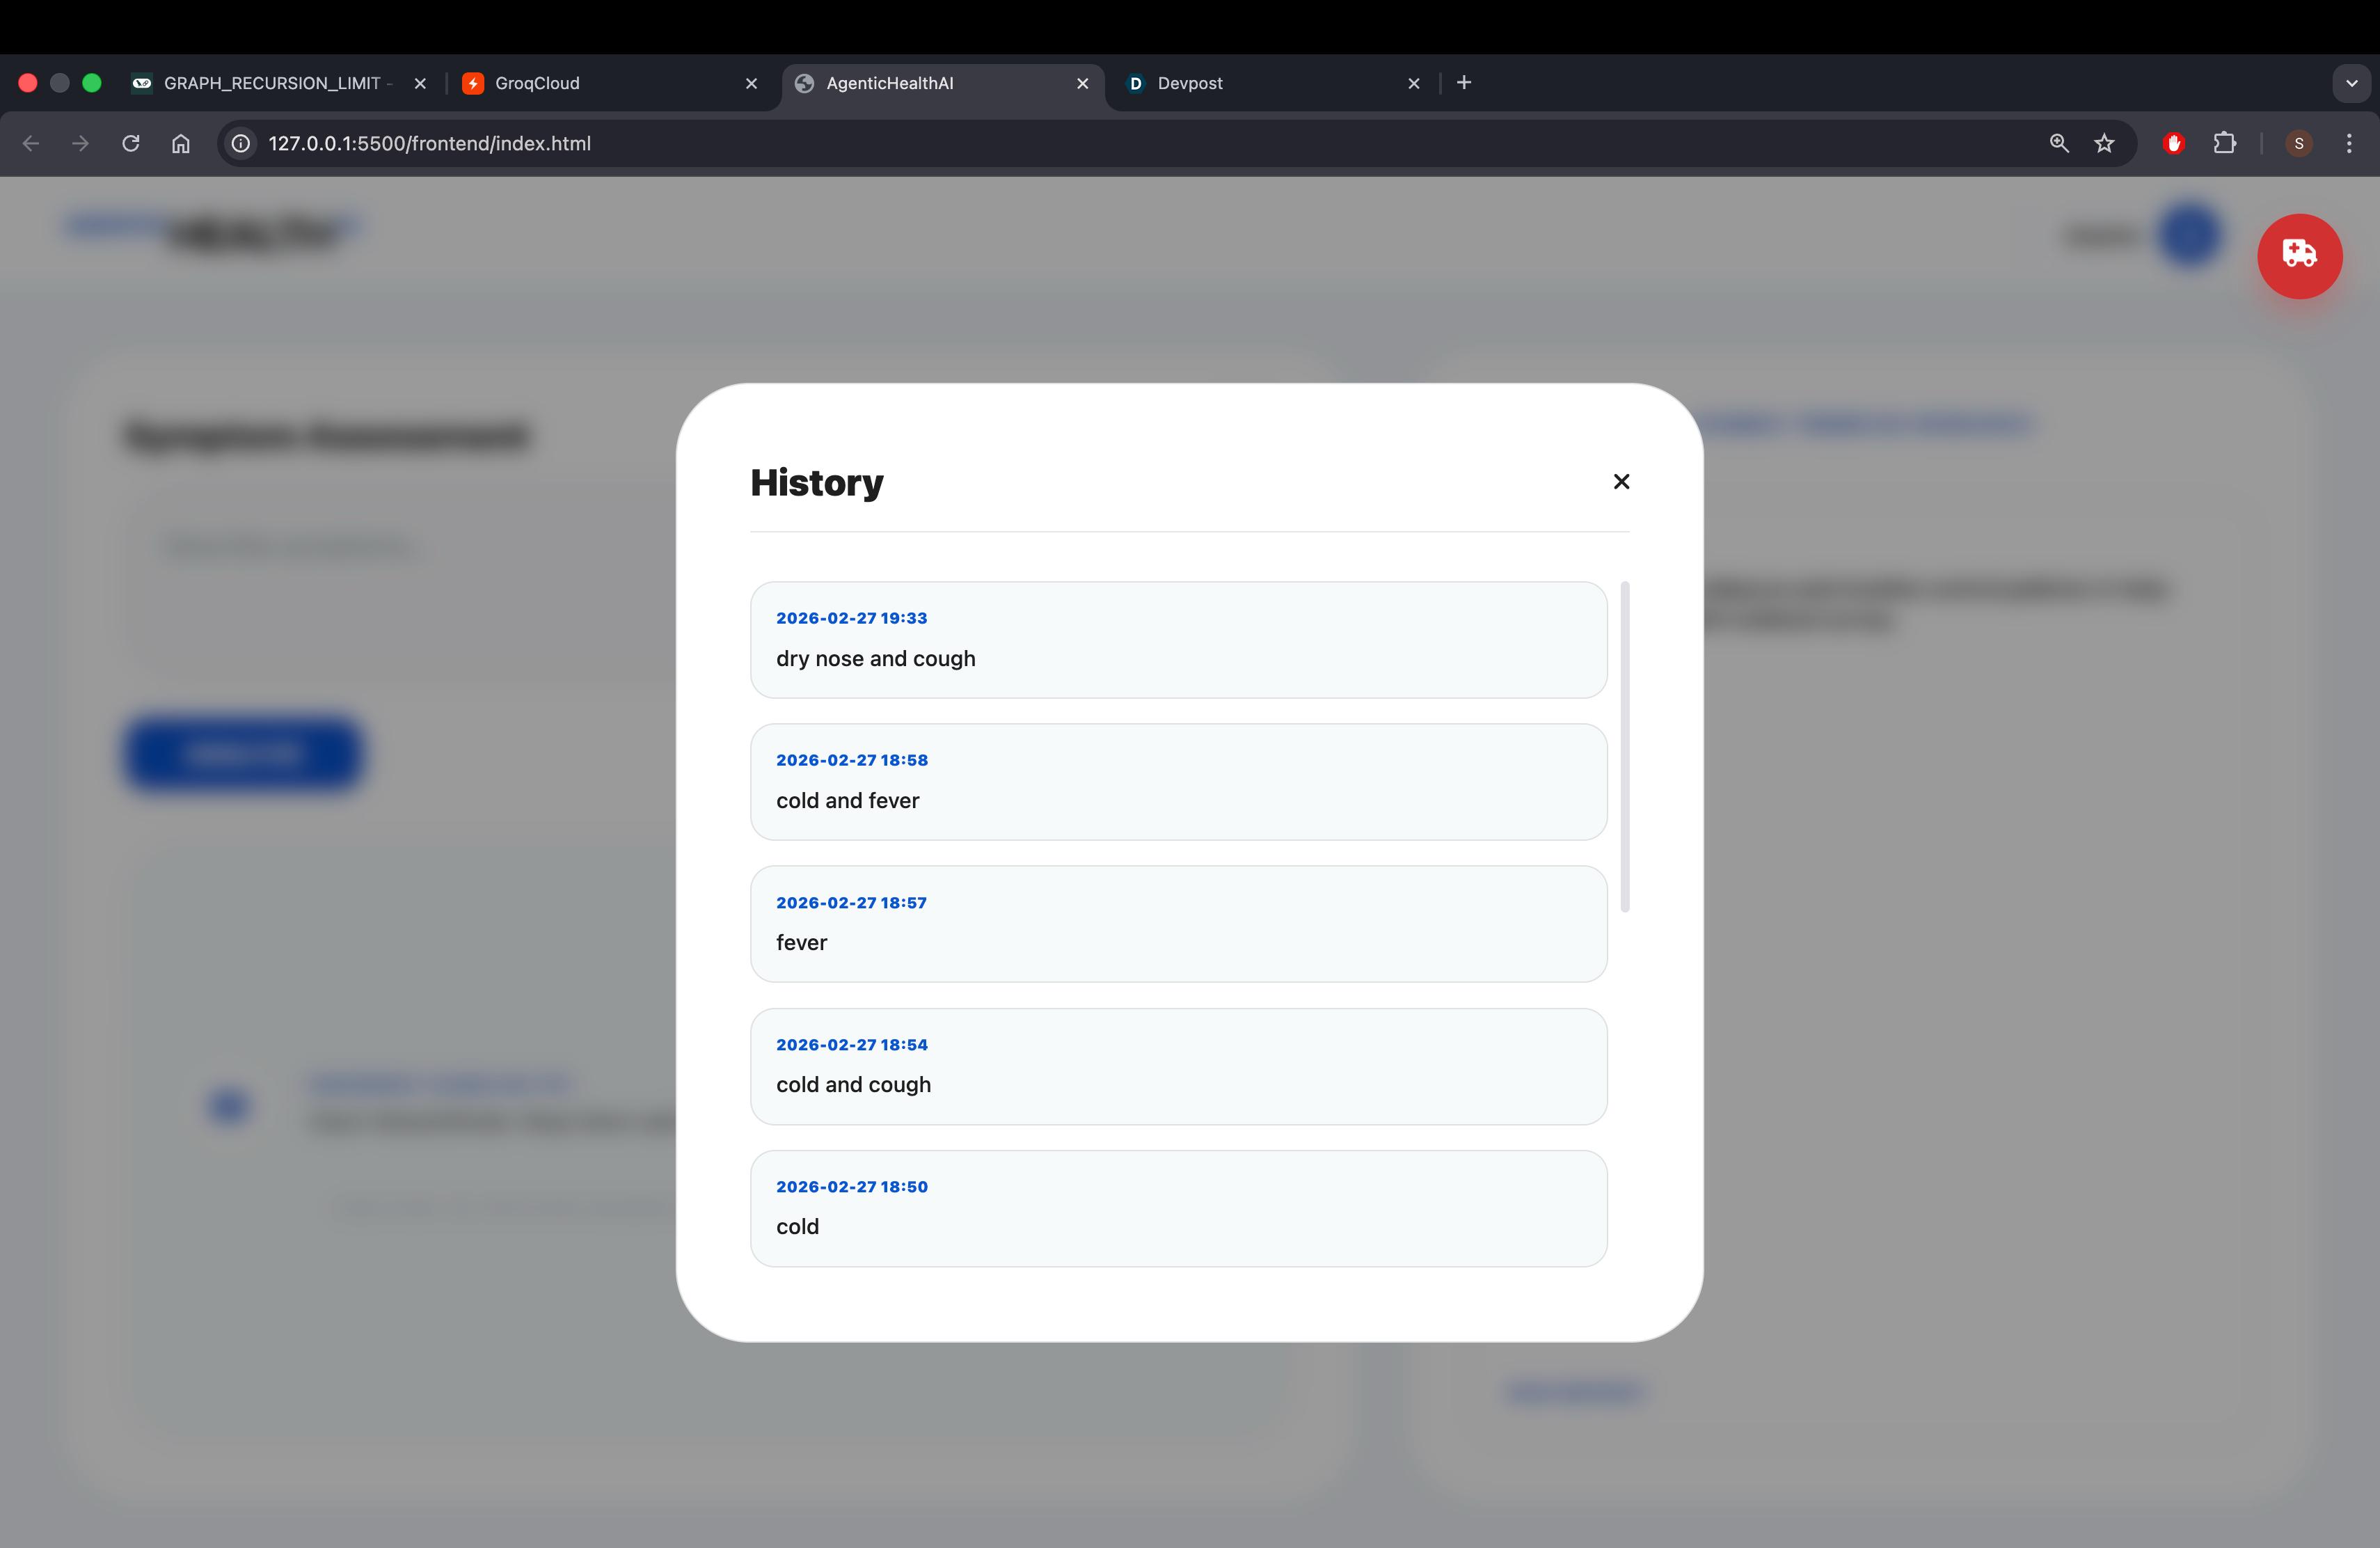Close the History dialog
The image size is (2380, 1548).
tap(1621, 482)
